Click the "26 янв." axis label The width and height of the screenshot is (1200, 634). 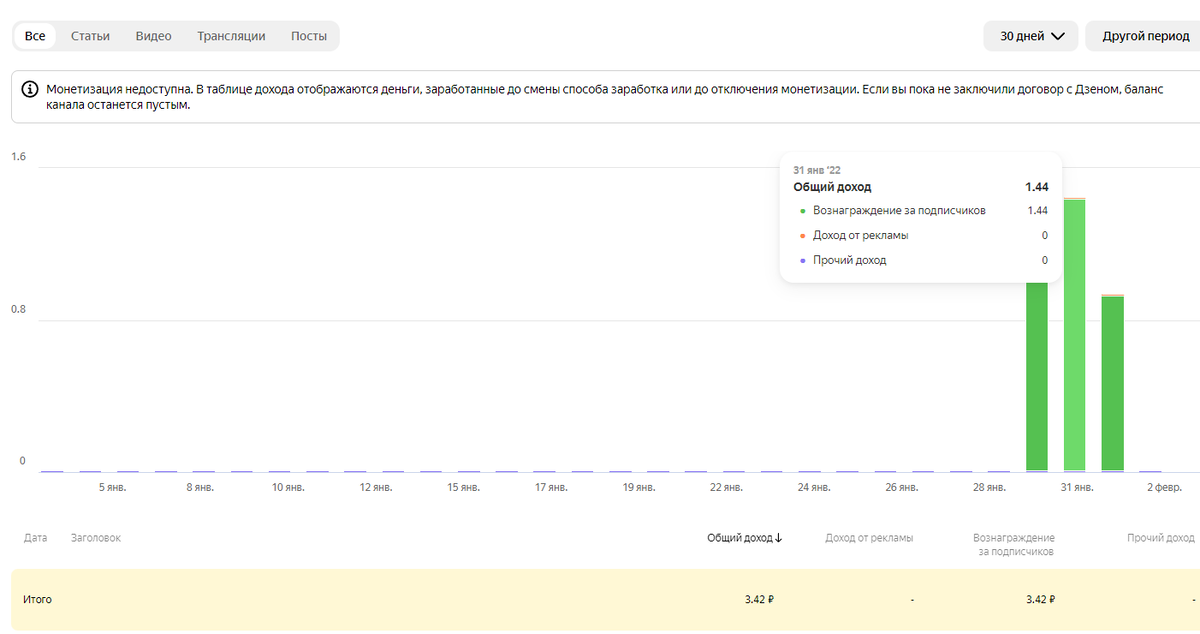[902, 487]
